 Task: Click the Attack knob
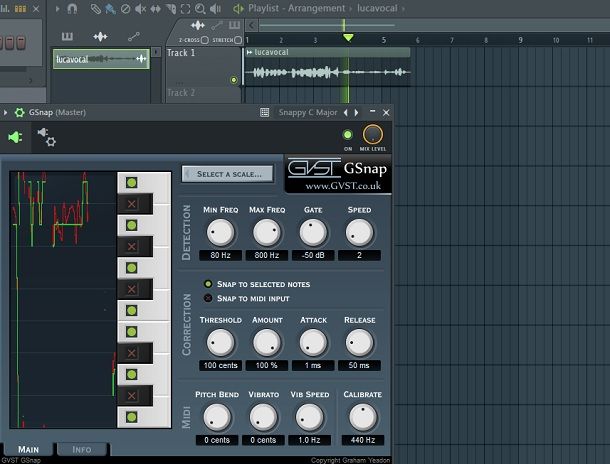coord(313,343)
